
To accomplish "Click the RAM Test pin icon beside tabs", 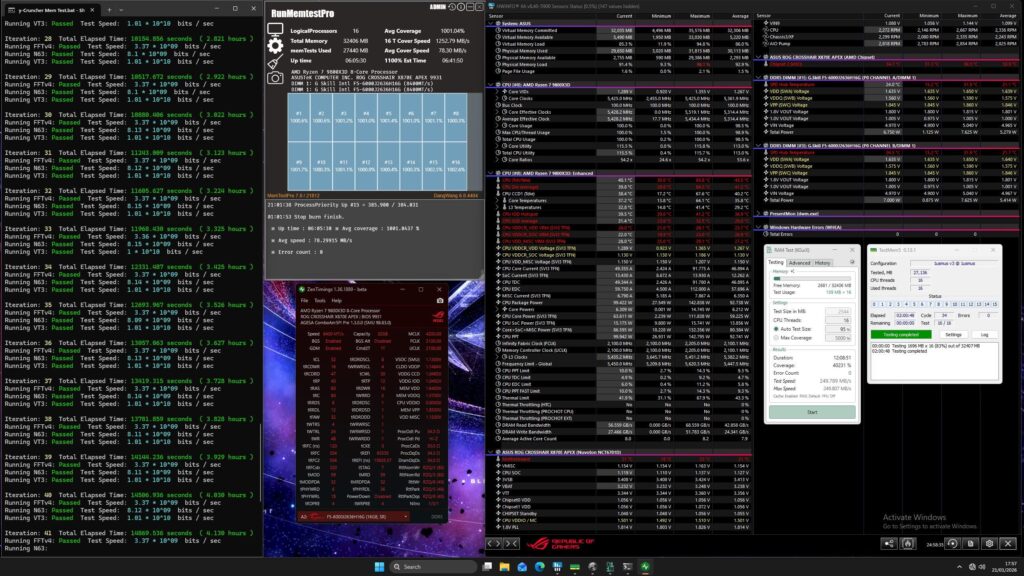I will 852,263.
